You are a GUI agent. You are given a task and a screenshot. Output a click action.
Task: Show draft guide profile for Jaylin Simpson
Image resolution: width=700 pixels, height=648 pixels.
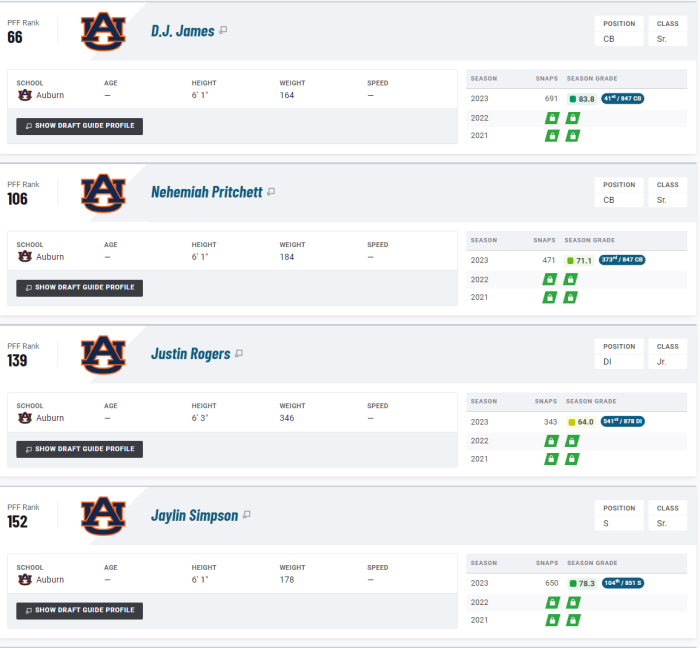(x=79, y=611)
